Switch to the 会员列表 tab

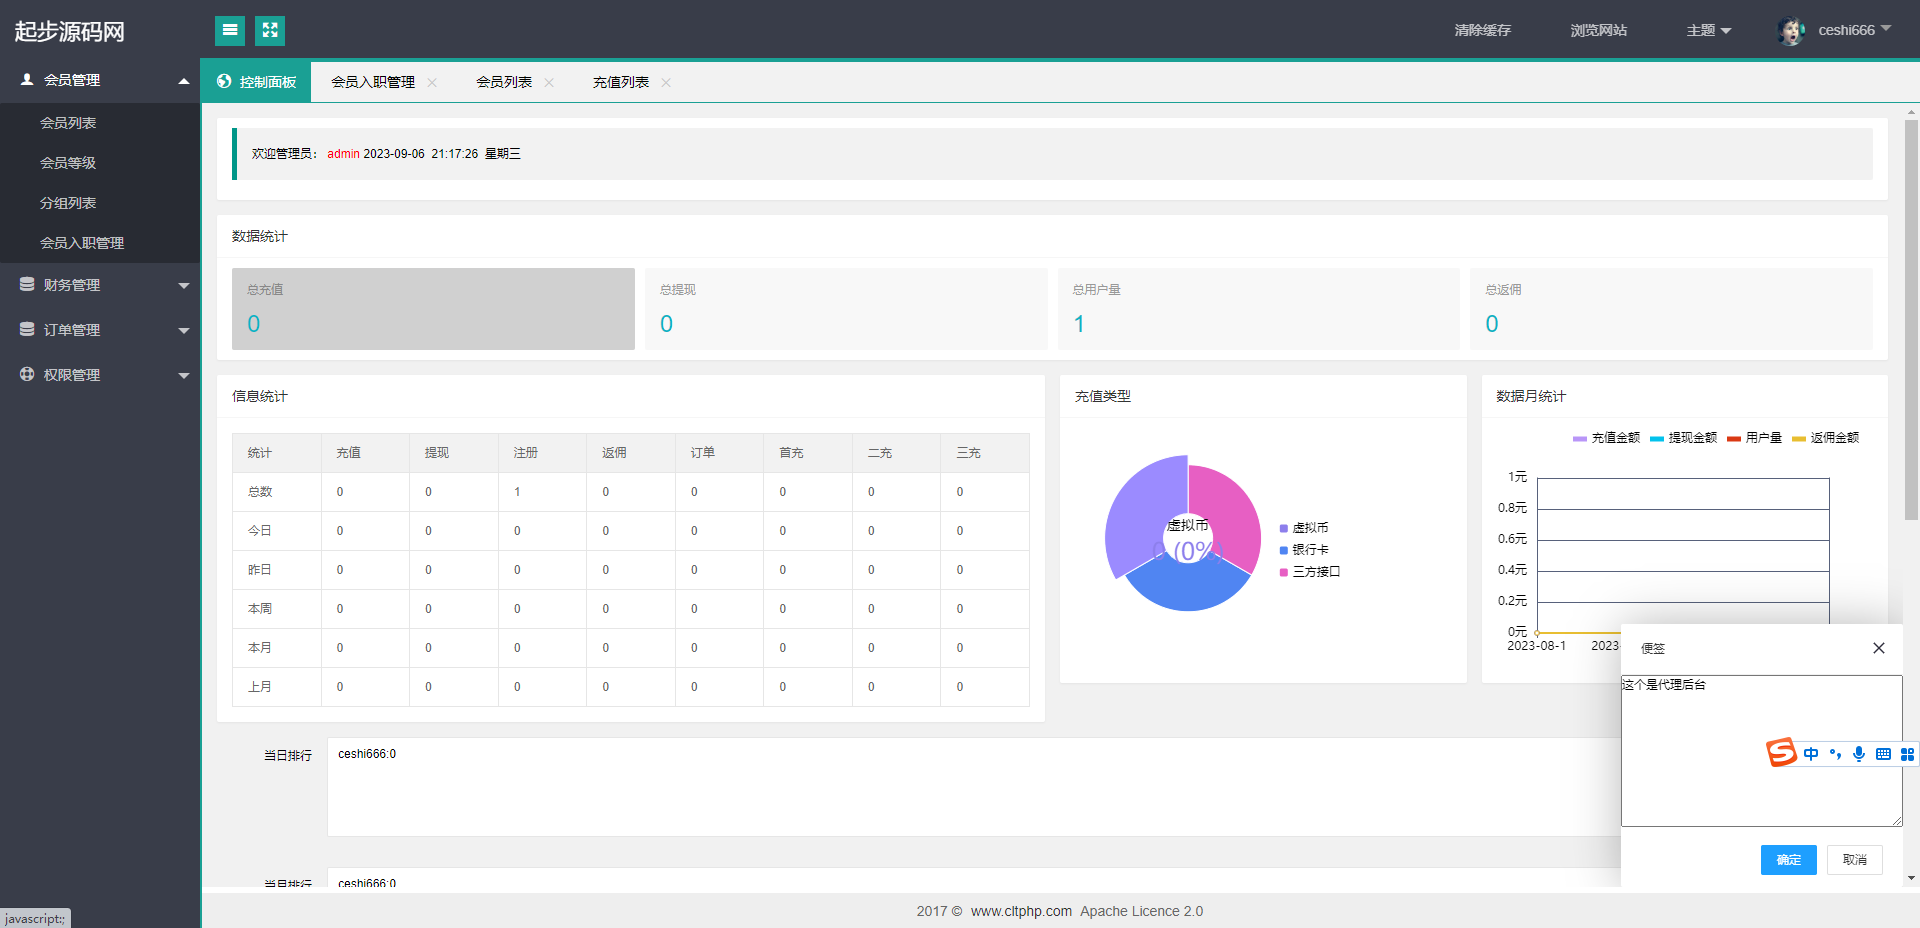tap(504, 82)
